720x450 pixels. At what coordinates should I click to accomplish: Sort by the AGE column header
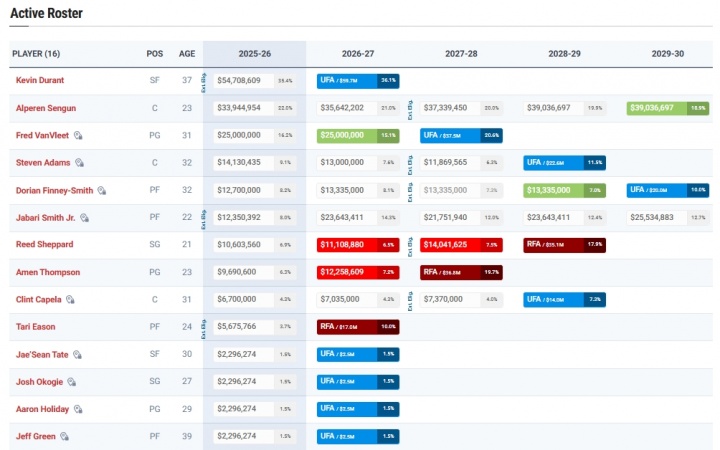[x=186, y=53]
